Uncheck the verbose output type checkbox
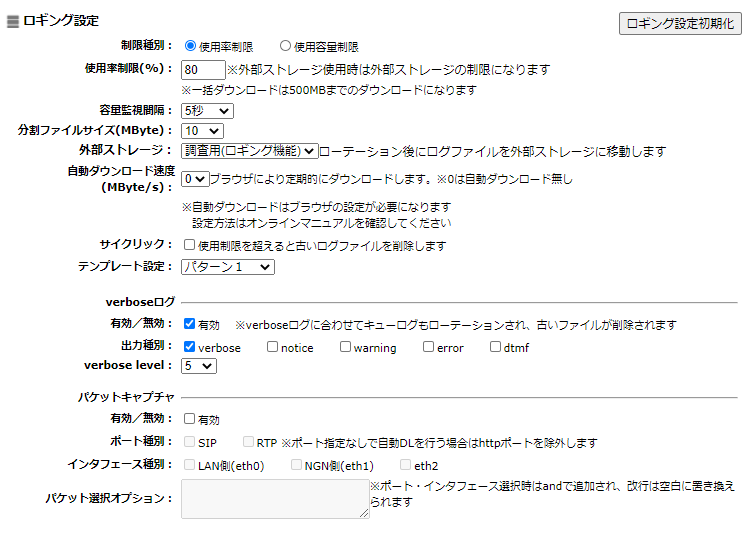This screenshot has width=750, height=533. (x=189, y=346)
